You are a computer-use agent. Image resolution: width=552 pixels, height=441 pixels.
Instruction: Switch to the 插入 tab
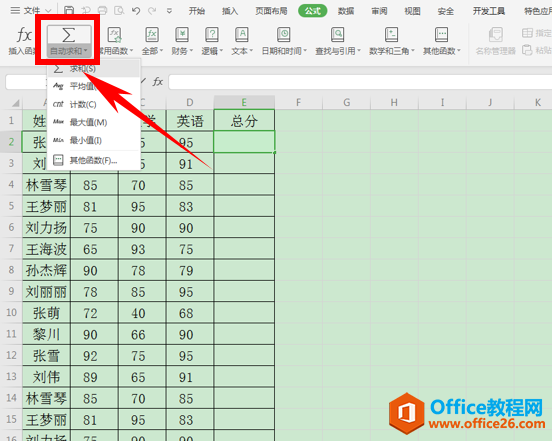tap(230, 11)
